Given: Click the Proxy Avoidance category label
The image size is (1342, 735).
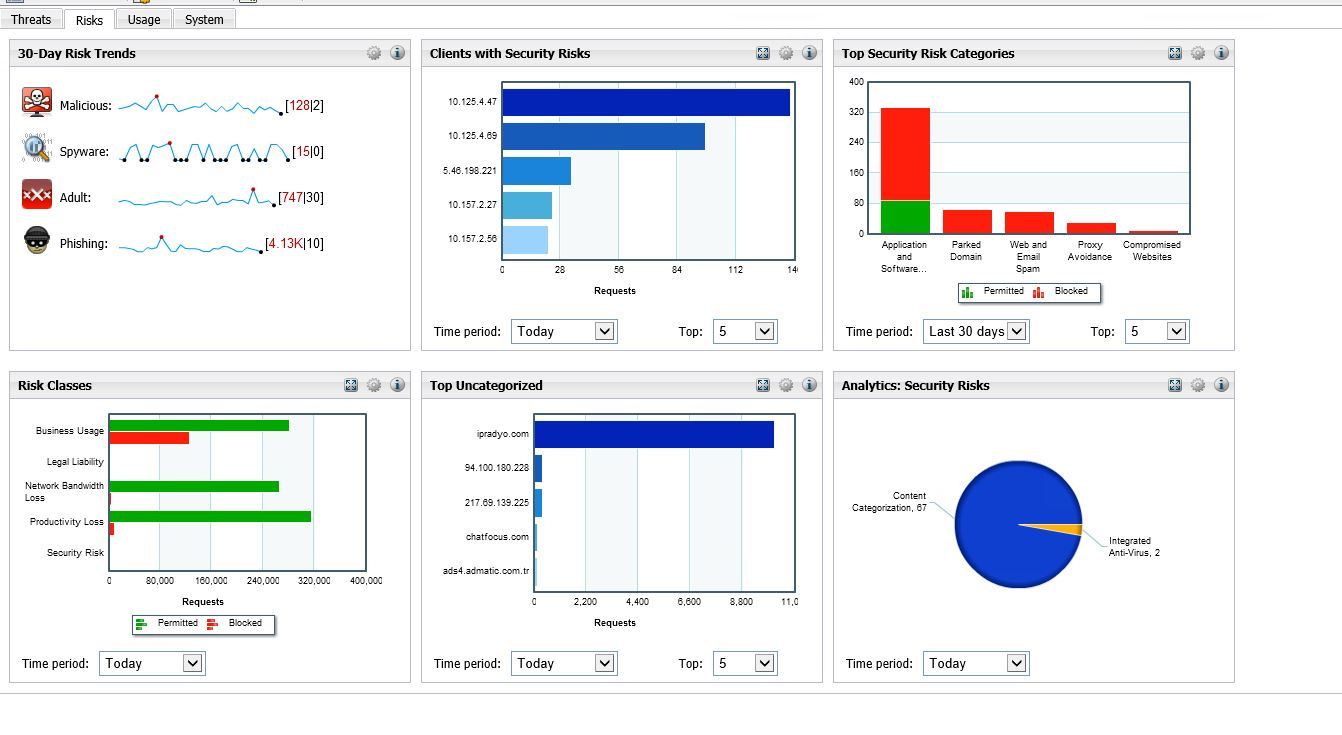Looking at the screenshot, I should [x=1090, y=251].
